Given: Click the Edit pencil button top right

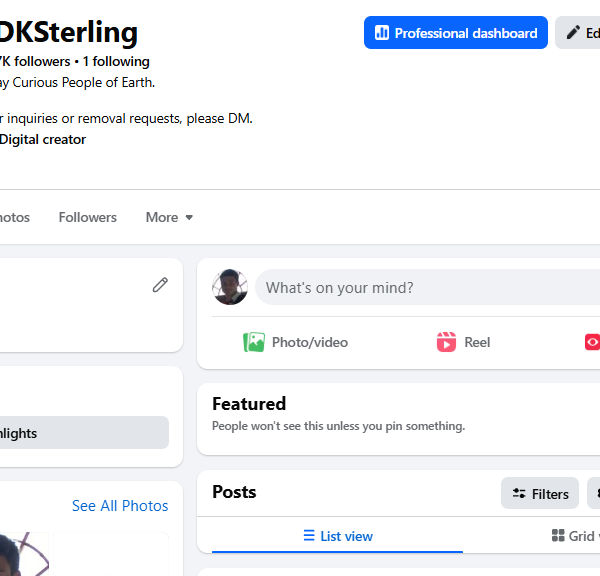Looking at the screenshot, I should [578, 33].
